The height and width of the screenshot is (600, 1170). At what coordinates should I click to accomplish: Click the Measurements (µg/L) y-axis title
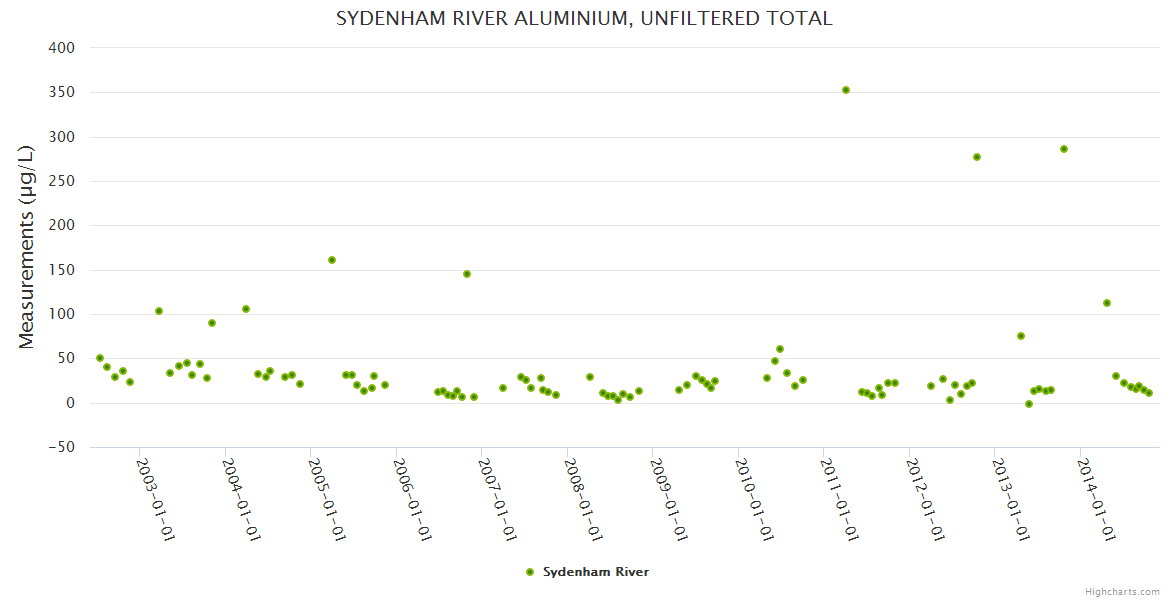click(x=27, y=246)
